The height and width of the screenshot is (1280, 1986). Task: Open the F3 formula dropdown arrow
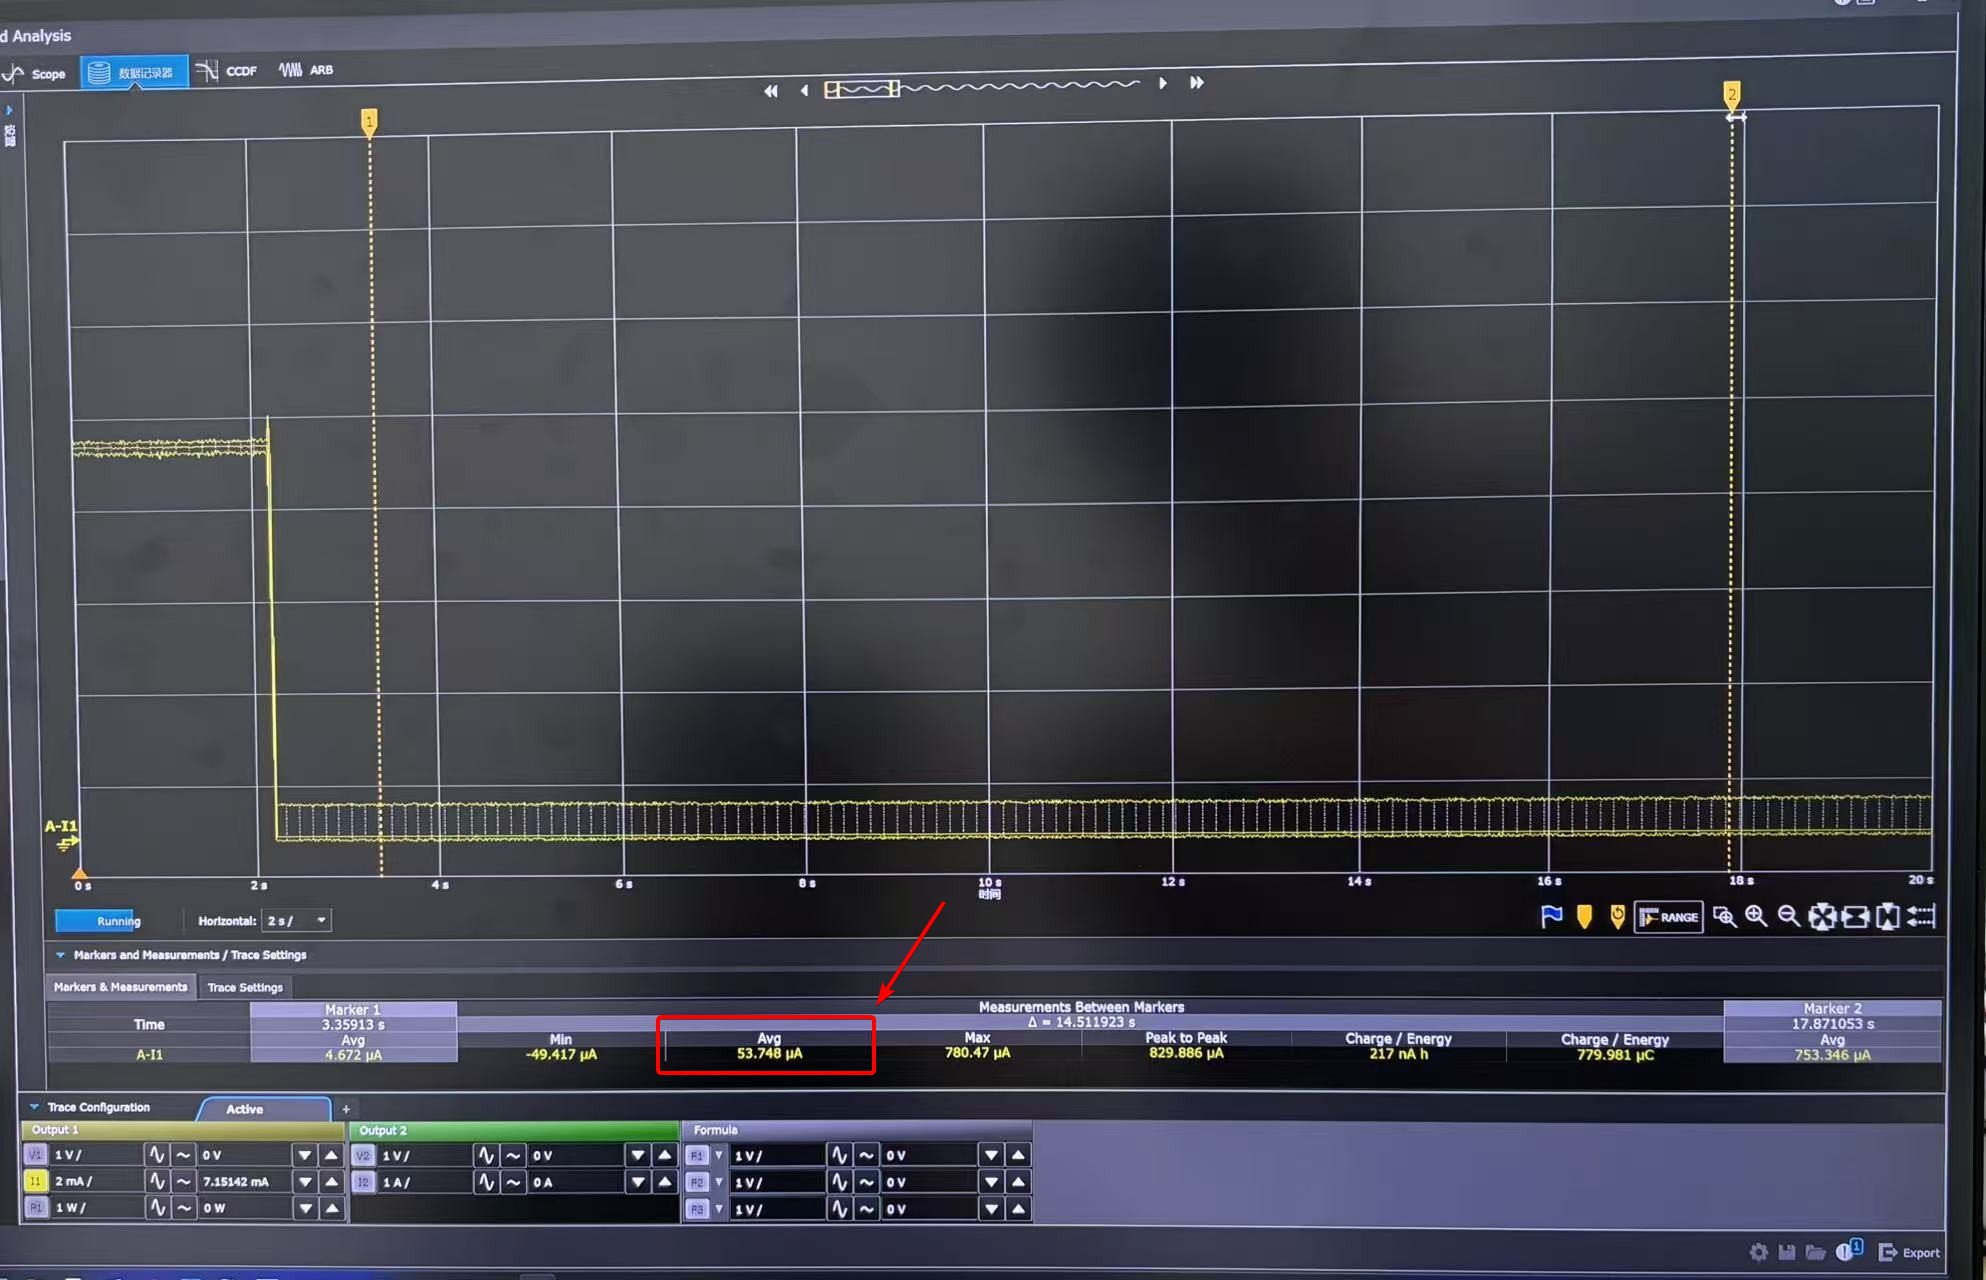tap(718, 1209)
